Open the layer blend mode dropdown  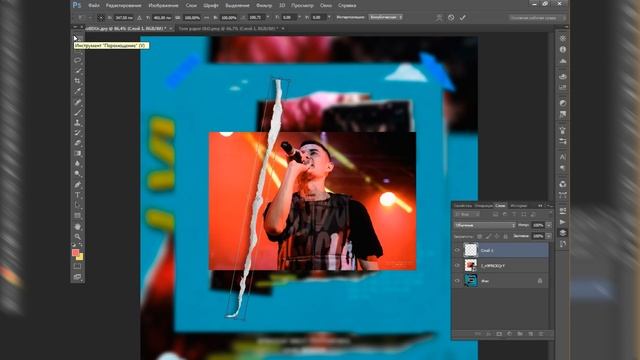pos(485,225)
